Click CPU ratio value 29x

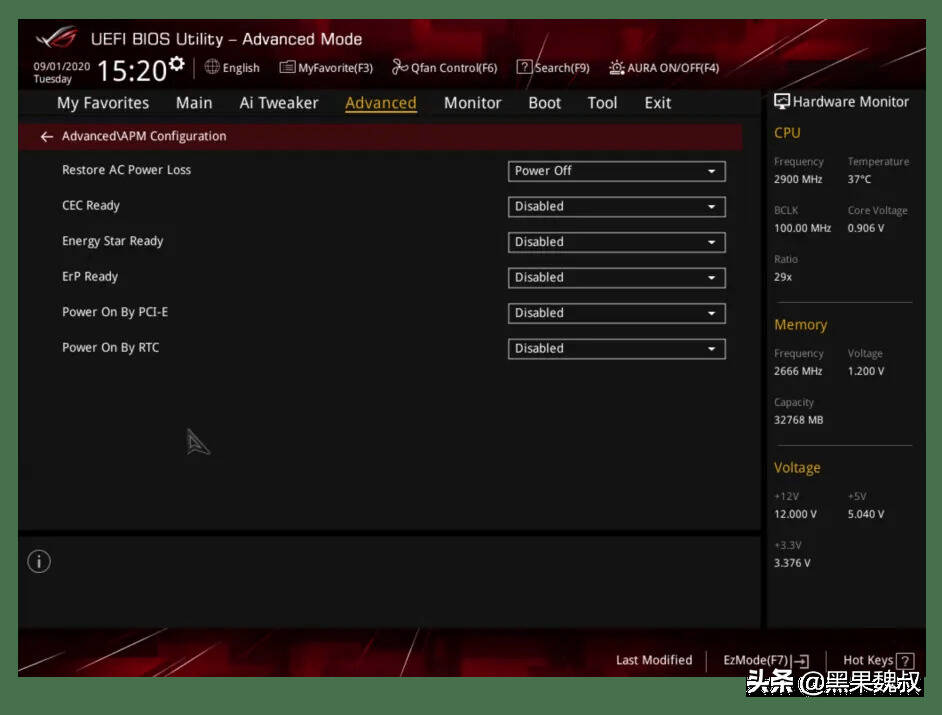pos(783,277)
